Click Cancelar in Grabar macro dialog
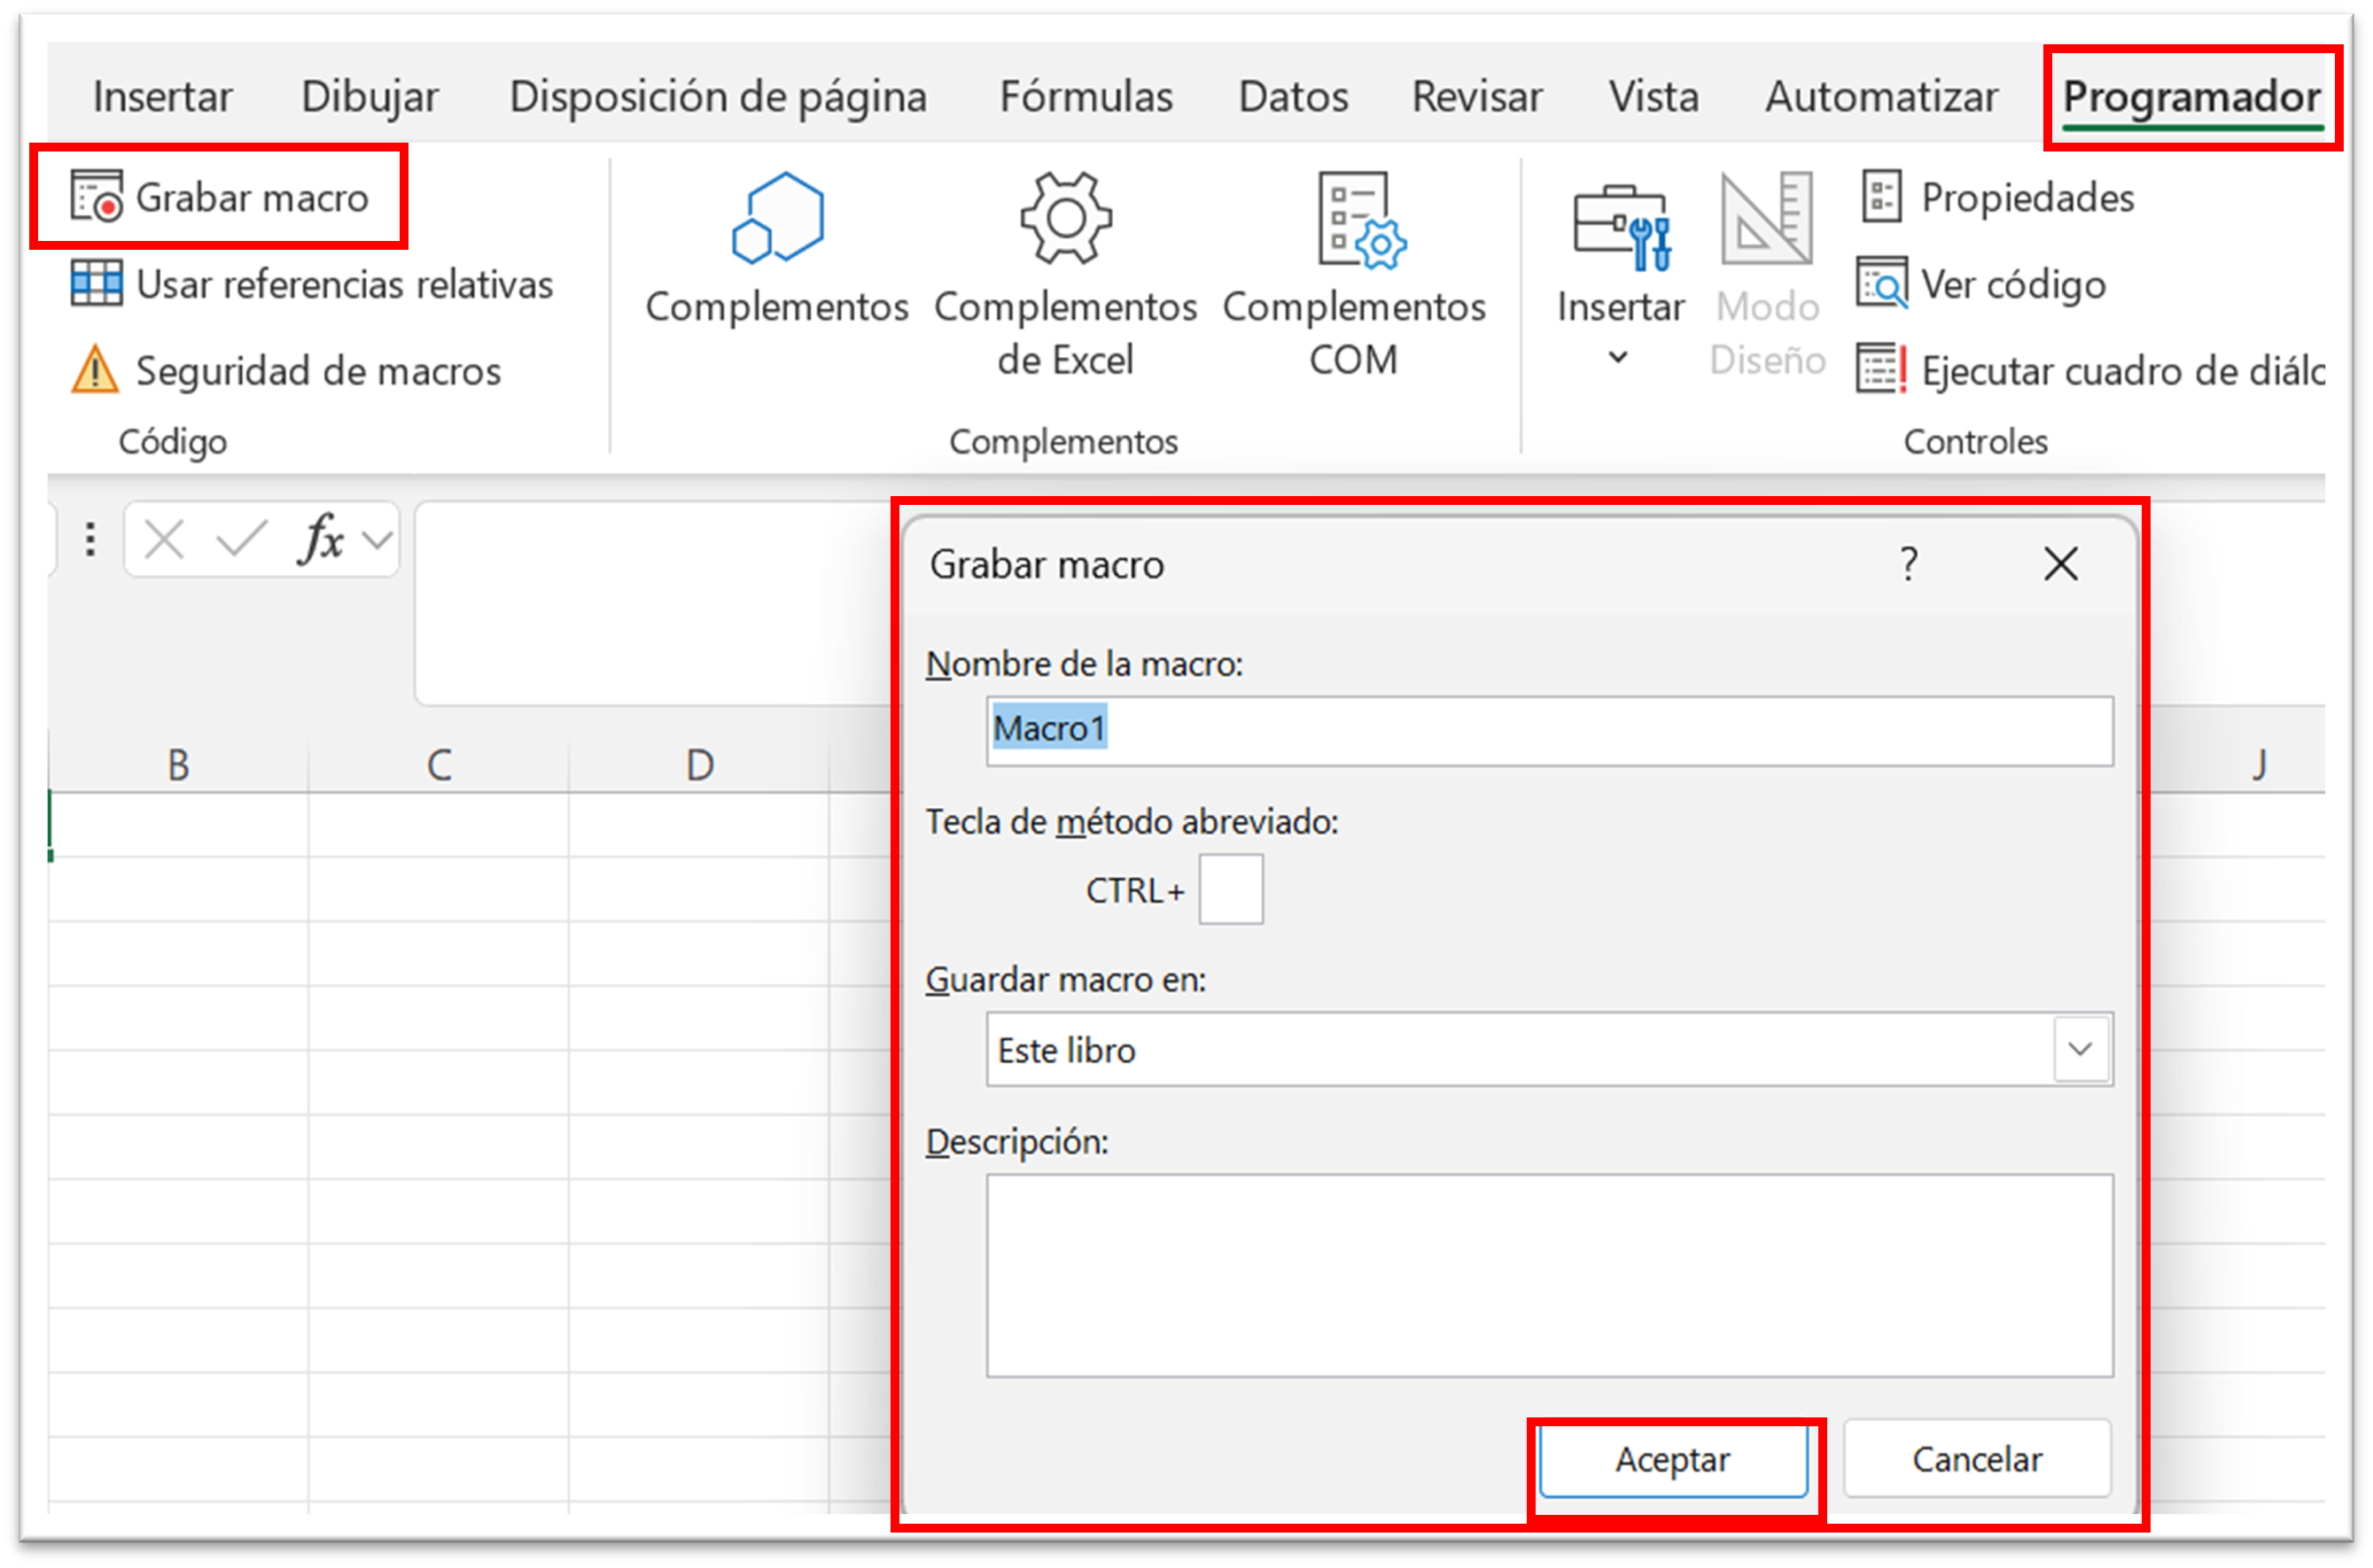This screenshot has height=1568, width=2373. pos(1976,1459)
